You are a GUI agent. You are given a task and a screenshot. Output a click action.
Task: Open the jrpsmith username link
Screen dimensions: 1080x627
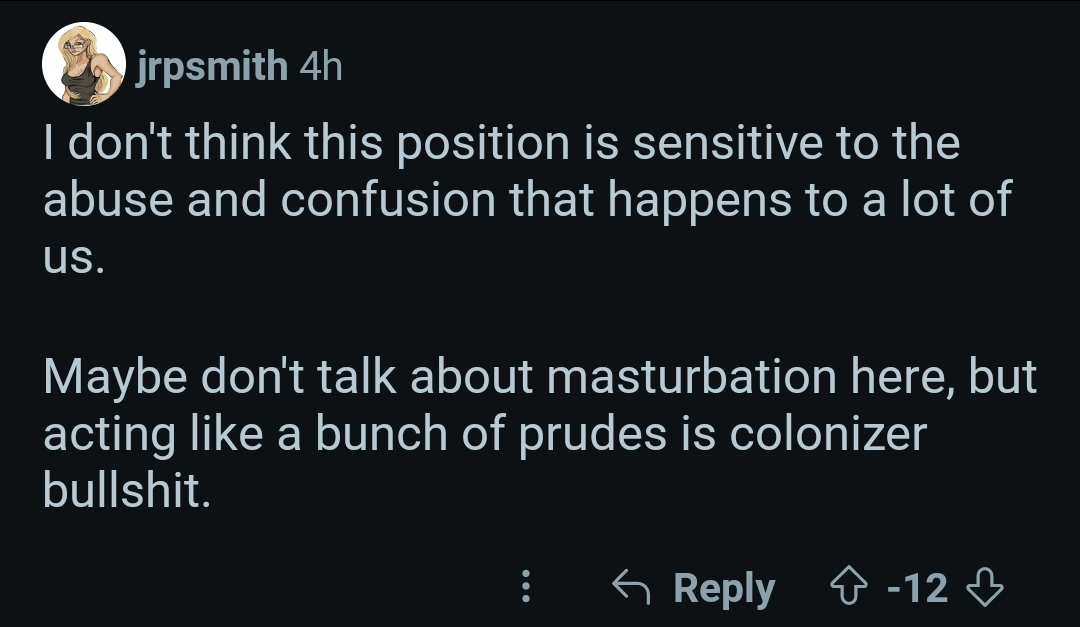pyautogui.click(x=211, y=67)
